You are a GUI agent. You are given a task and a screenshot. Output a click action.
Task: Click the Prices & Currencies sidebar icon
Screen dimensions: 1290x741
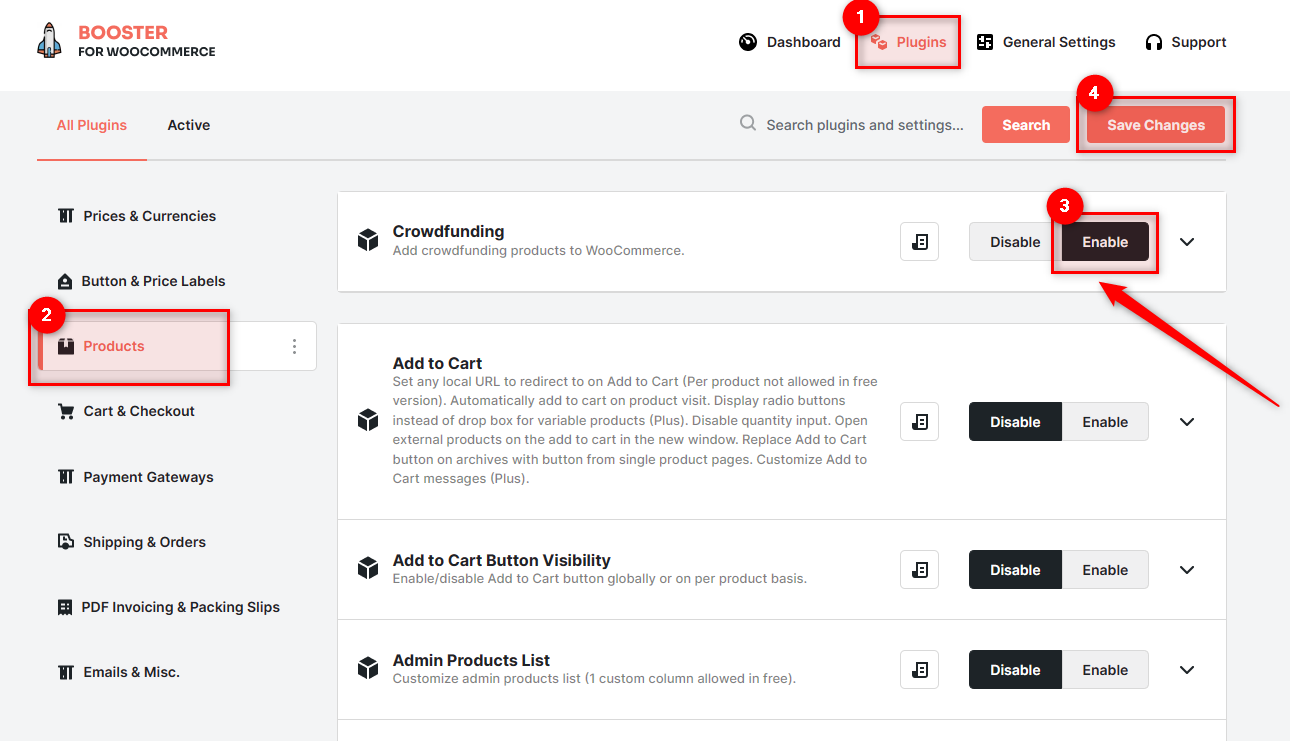click(66, 216)
